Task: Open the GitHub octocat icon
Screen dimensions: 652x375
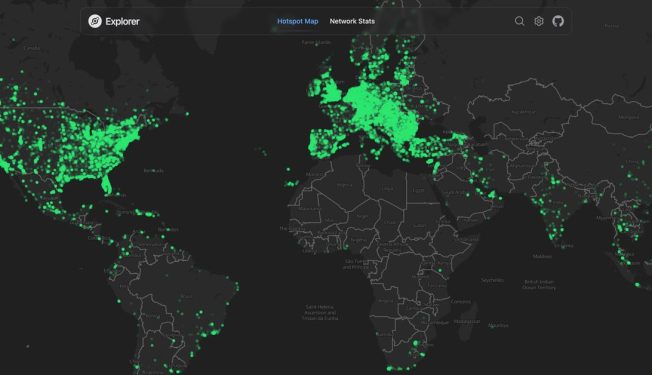Action: point(558,21)
